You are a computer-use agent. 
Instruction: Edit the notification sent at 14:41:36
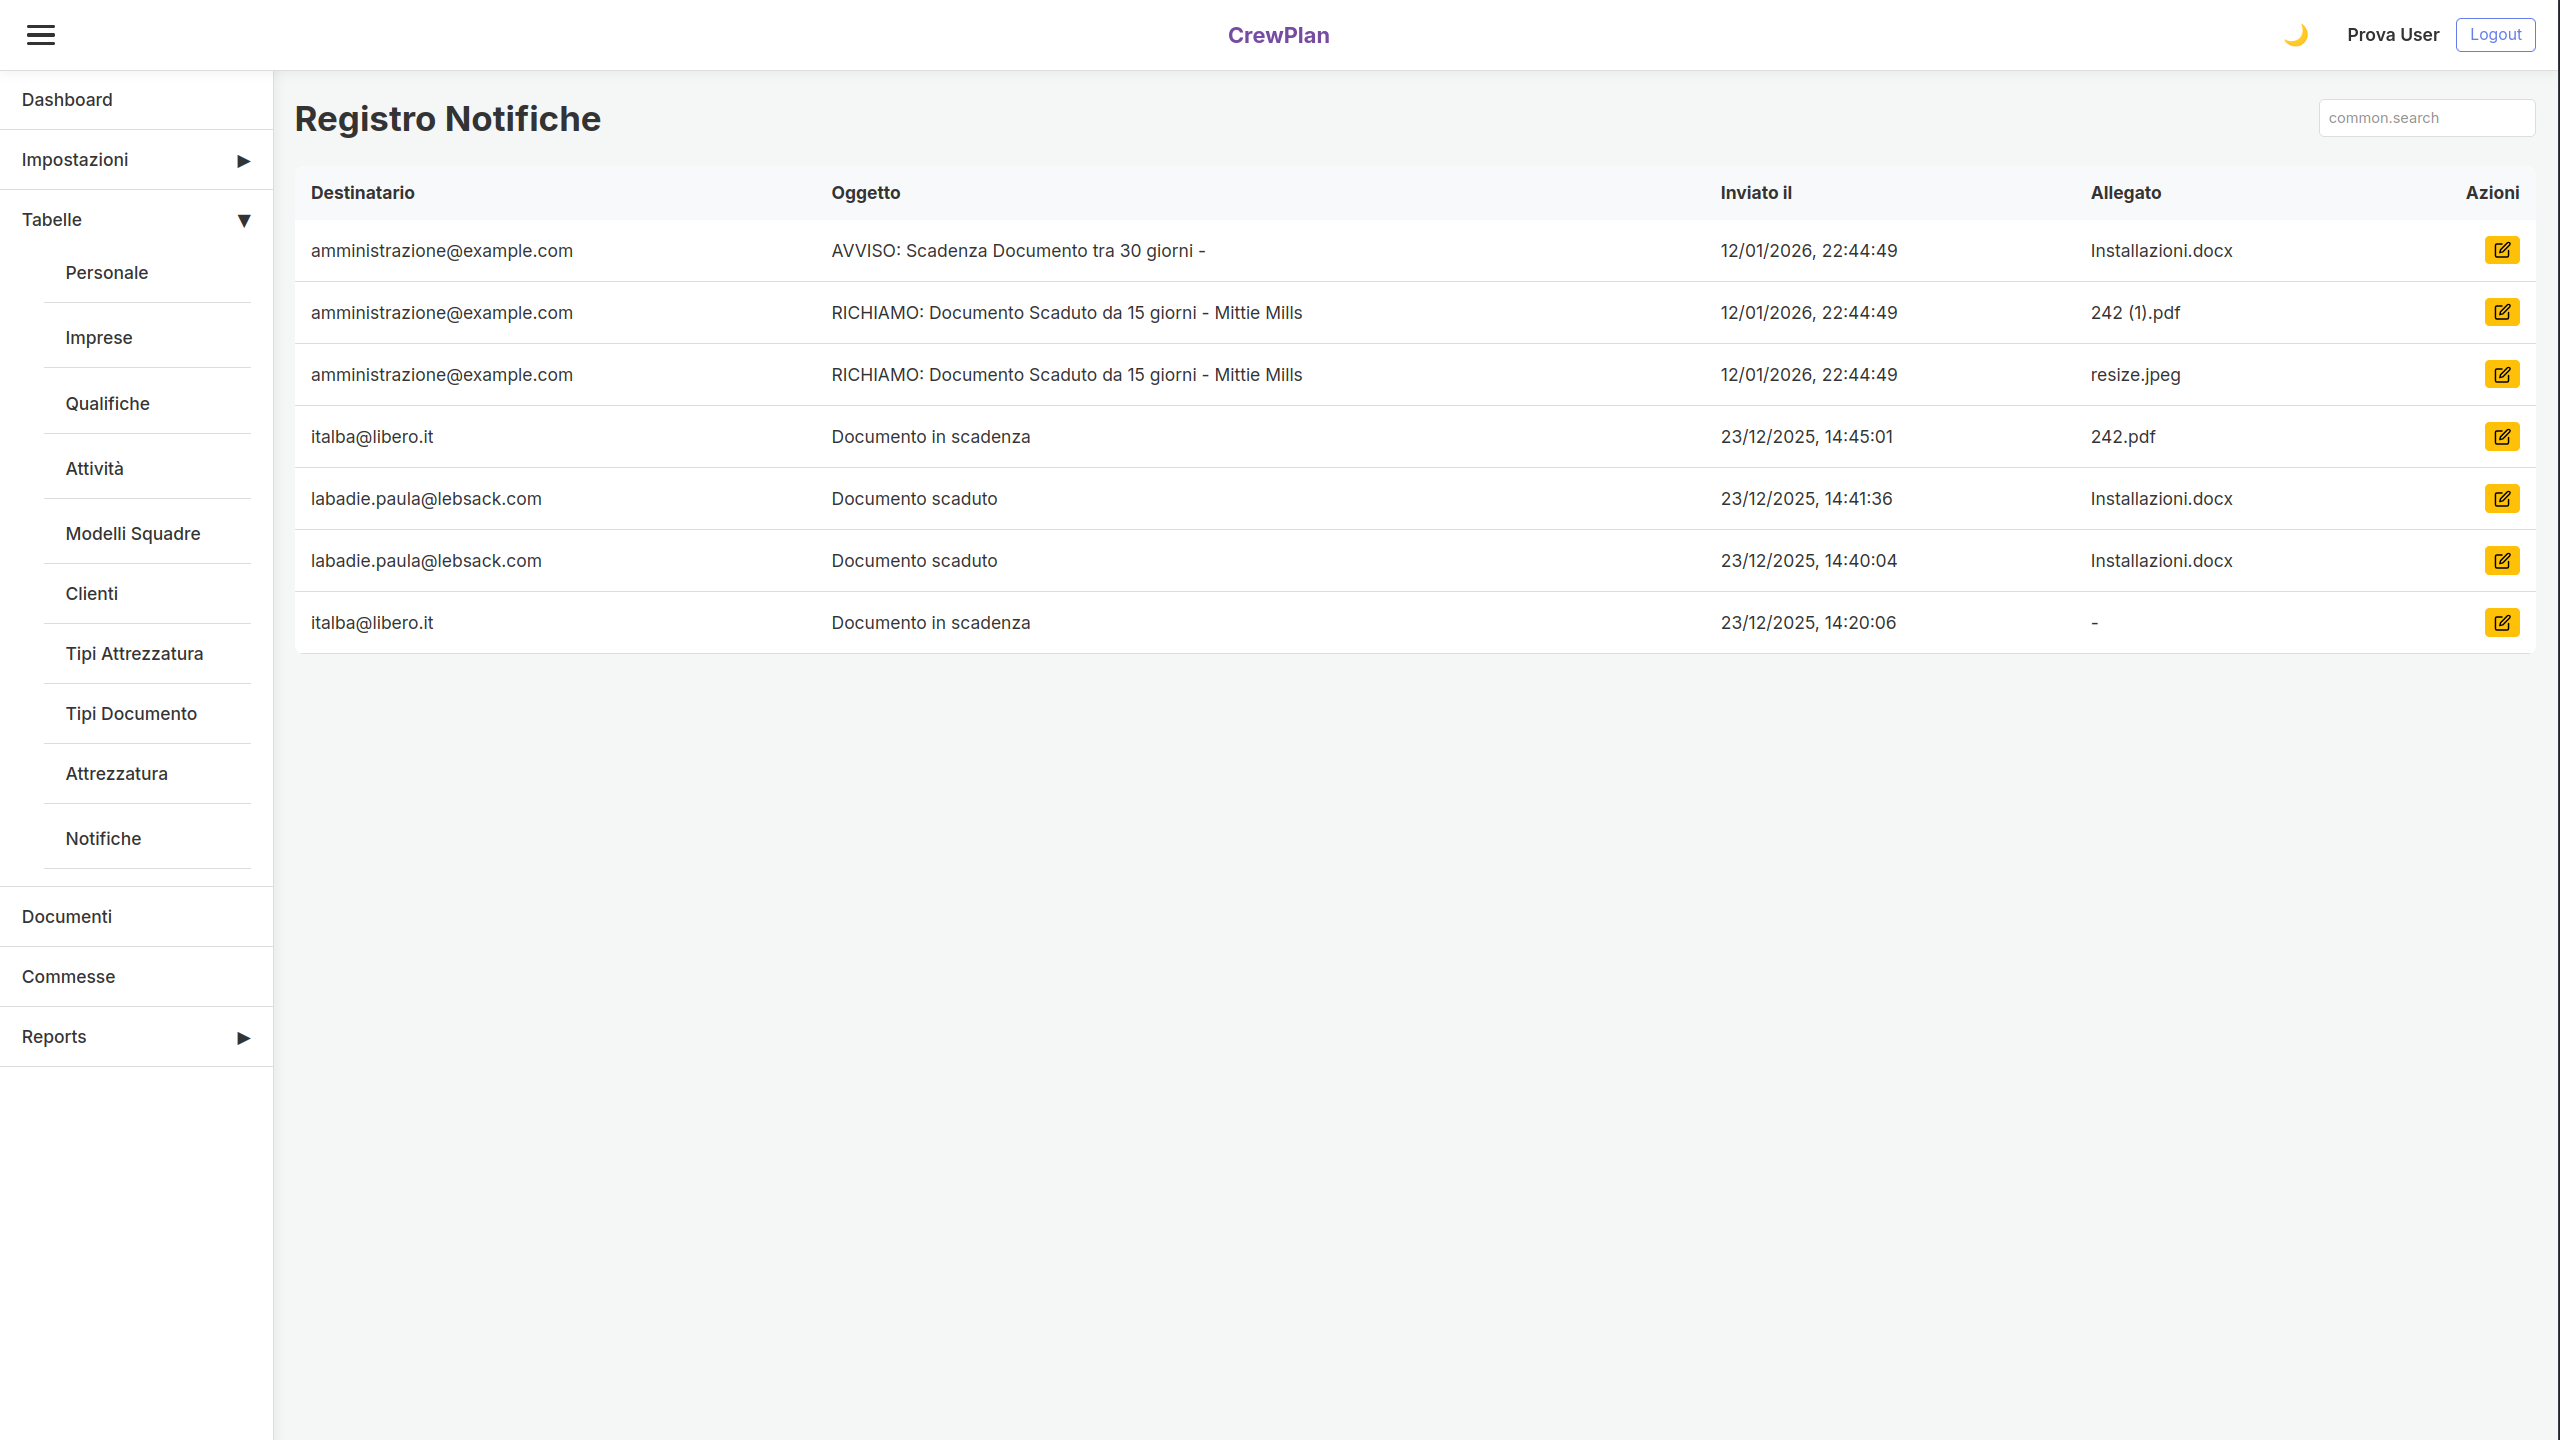click(2501, 498)
